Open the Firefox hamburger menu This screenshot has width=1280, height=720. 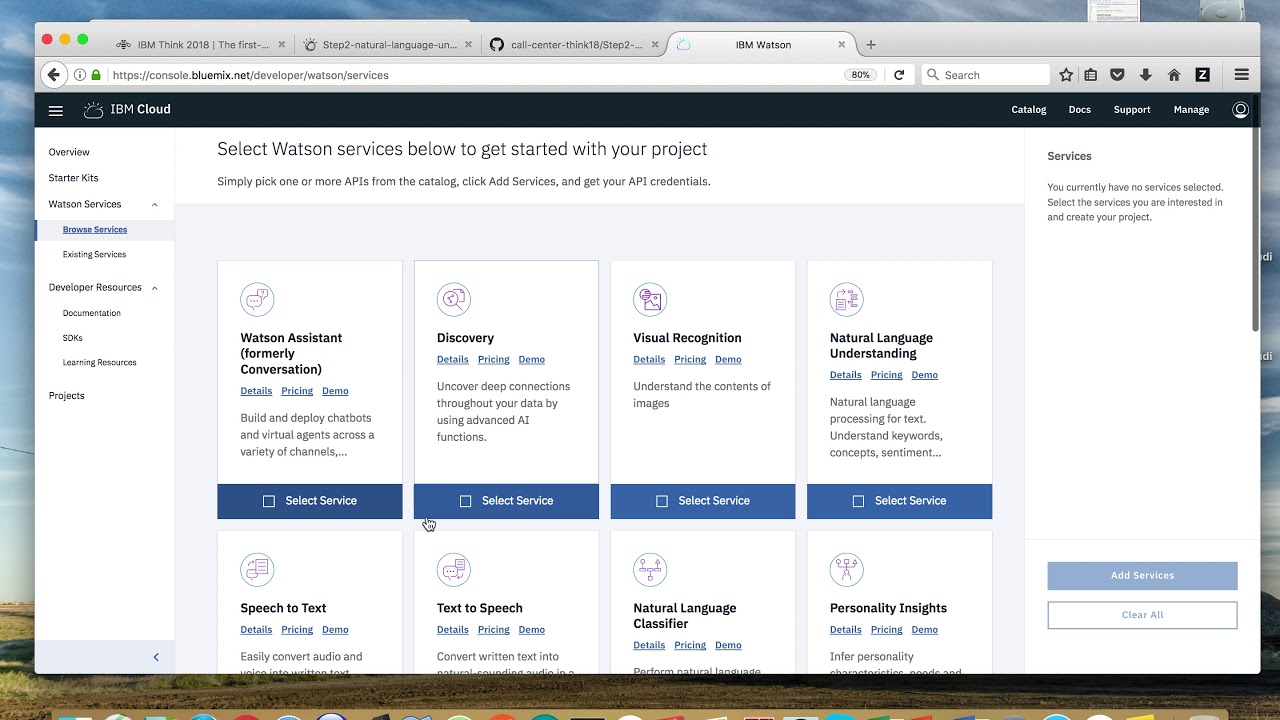pyautogui.click(x=1241, y=75)
